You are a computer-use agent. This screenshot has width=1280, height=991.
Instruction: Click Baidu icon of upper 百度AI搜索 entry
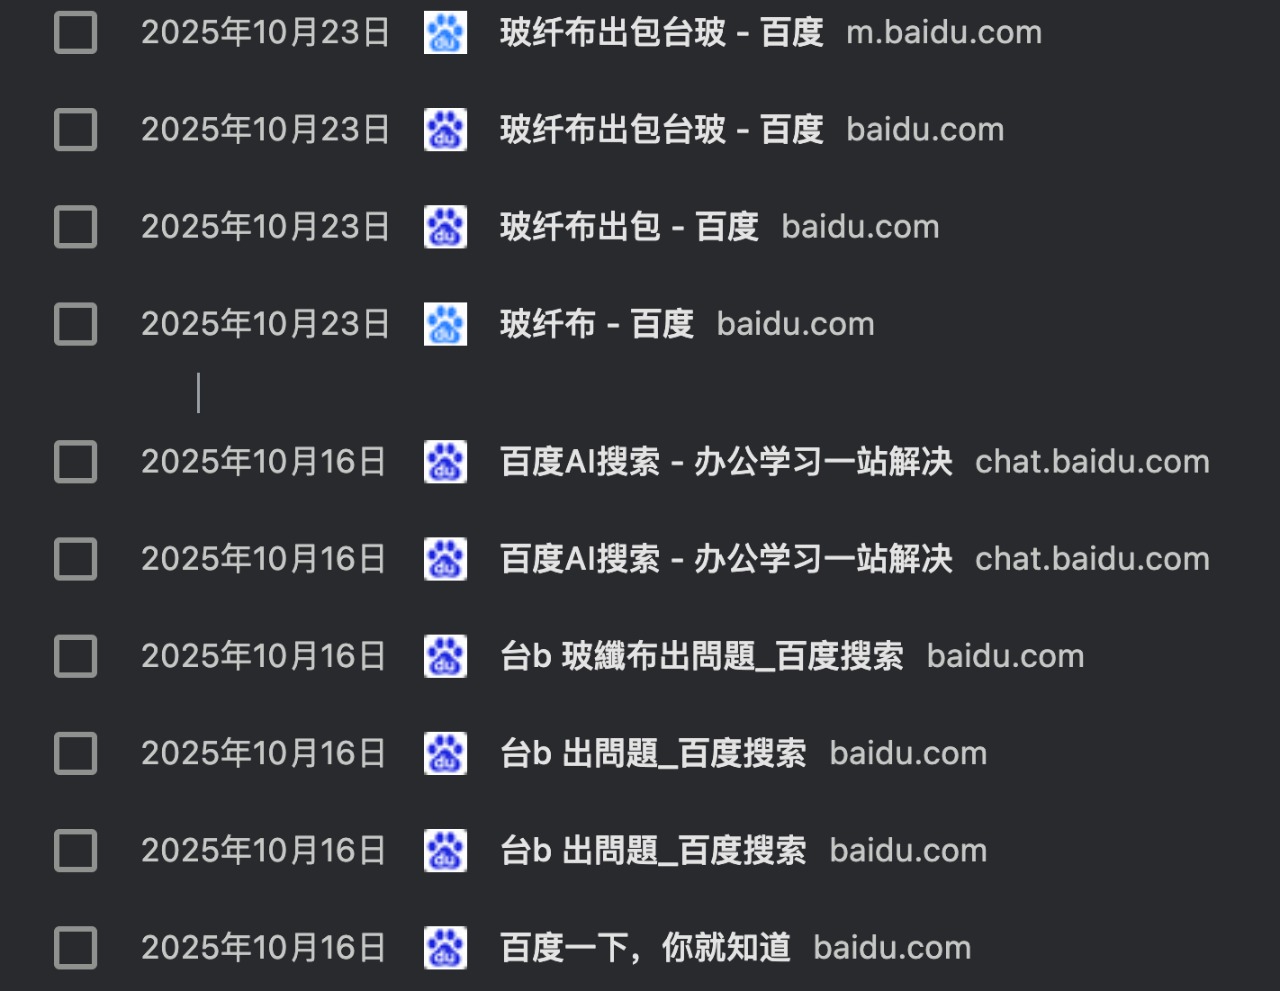[445, 462]
